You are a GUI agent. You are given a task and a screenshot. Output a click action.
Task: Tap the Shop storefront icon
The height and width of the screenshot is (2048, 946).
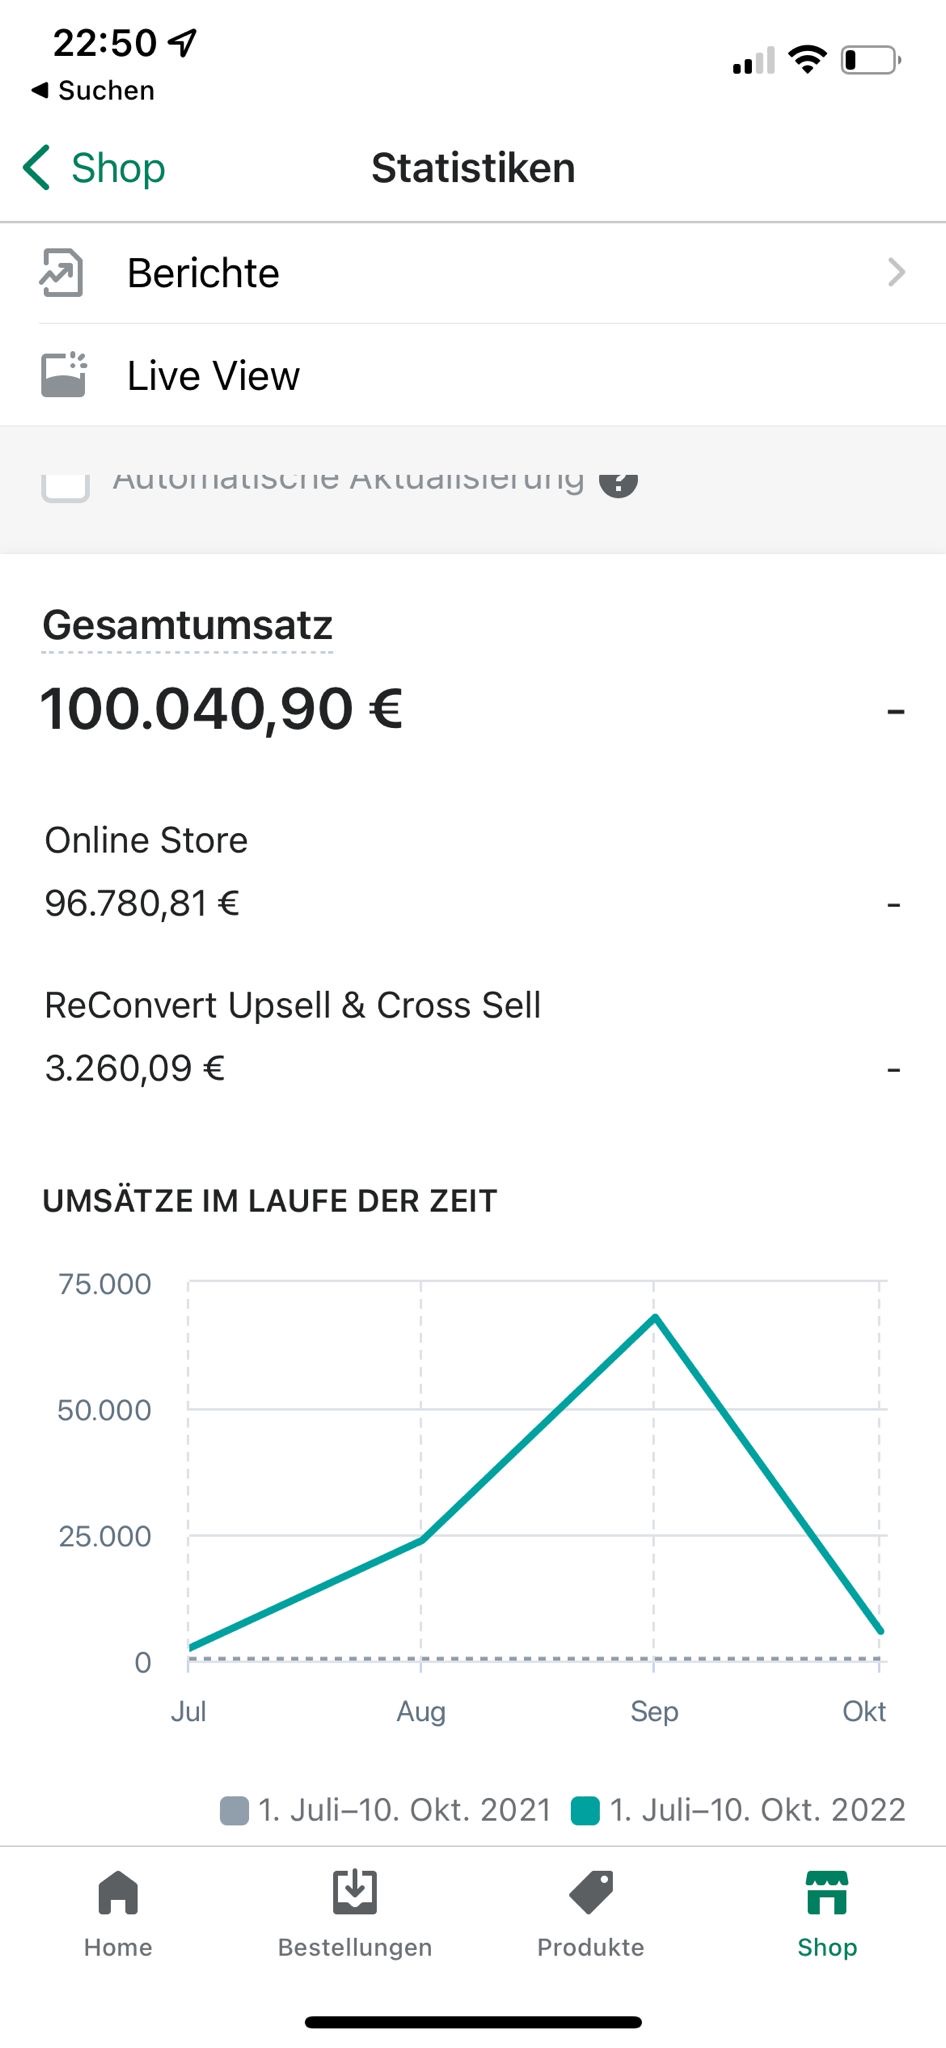[827, 1893]
